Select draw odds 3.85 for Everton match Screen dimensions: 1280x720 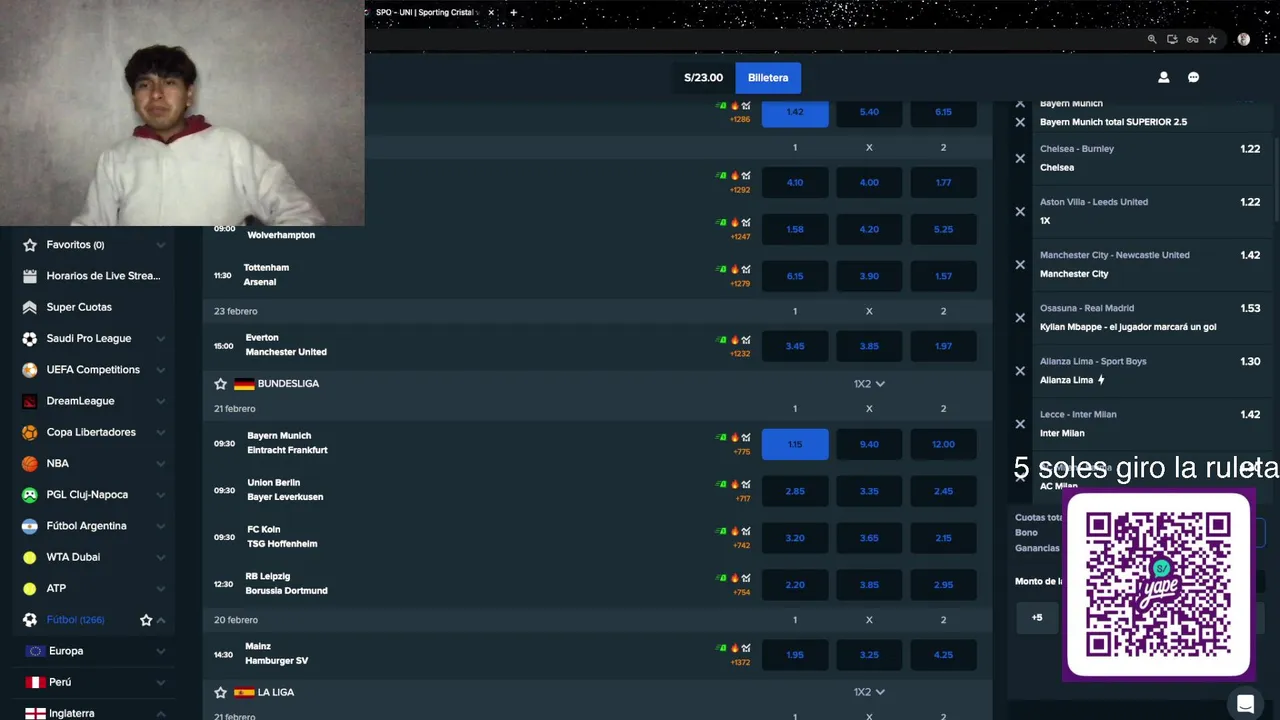(869, 345)
